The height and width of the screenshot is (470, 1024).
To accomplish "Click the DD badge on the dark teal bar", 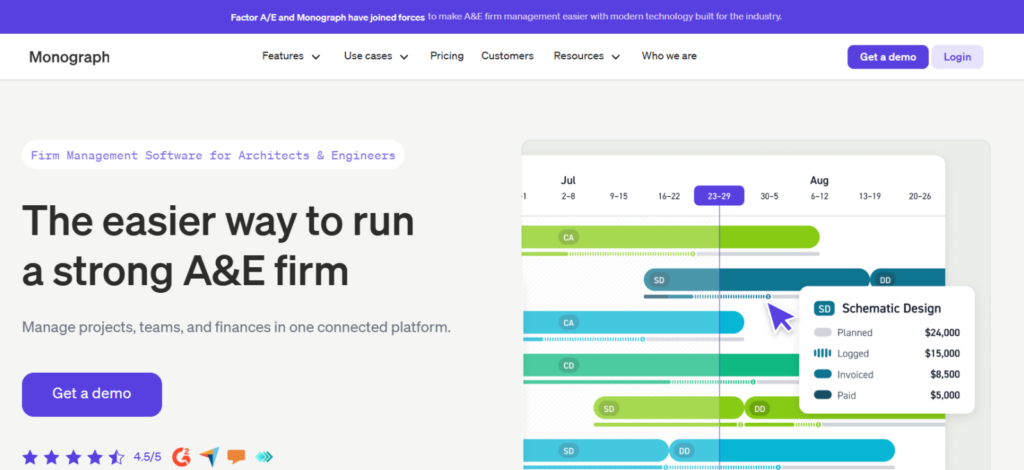I will (885, 280).
